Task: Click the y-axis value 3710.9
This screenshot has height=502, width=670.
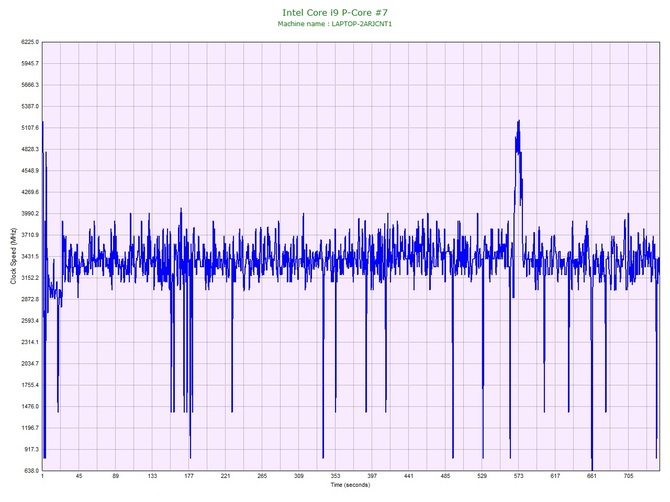Action: tap(30, 235)
